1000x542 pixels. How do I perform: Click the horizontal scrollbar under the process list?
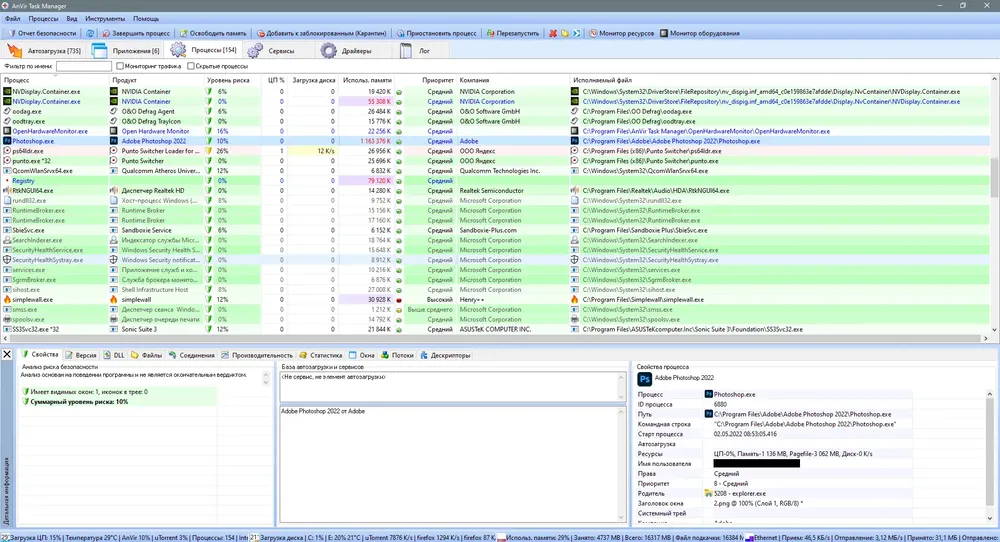click(496, 339)
